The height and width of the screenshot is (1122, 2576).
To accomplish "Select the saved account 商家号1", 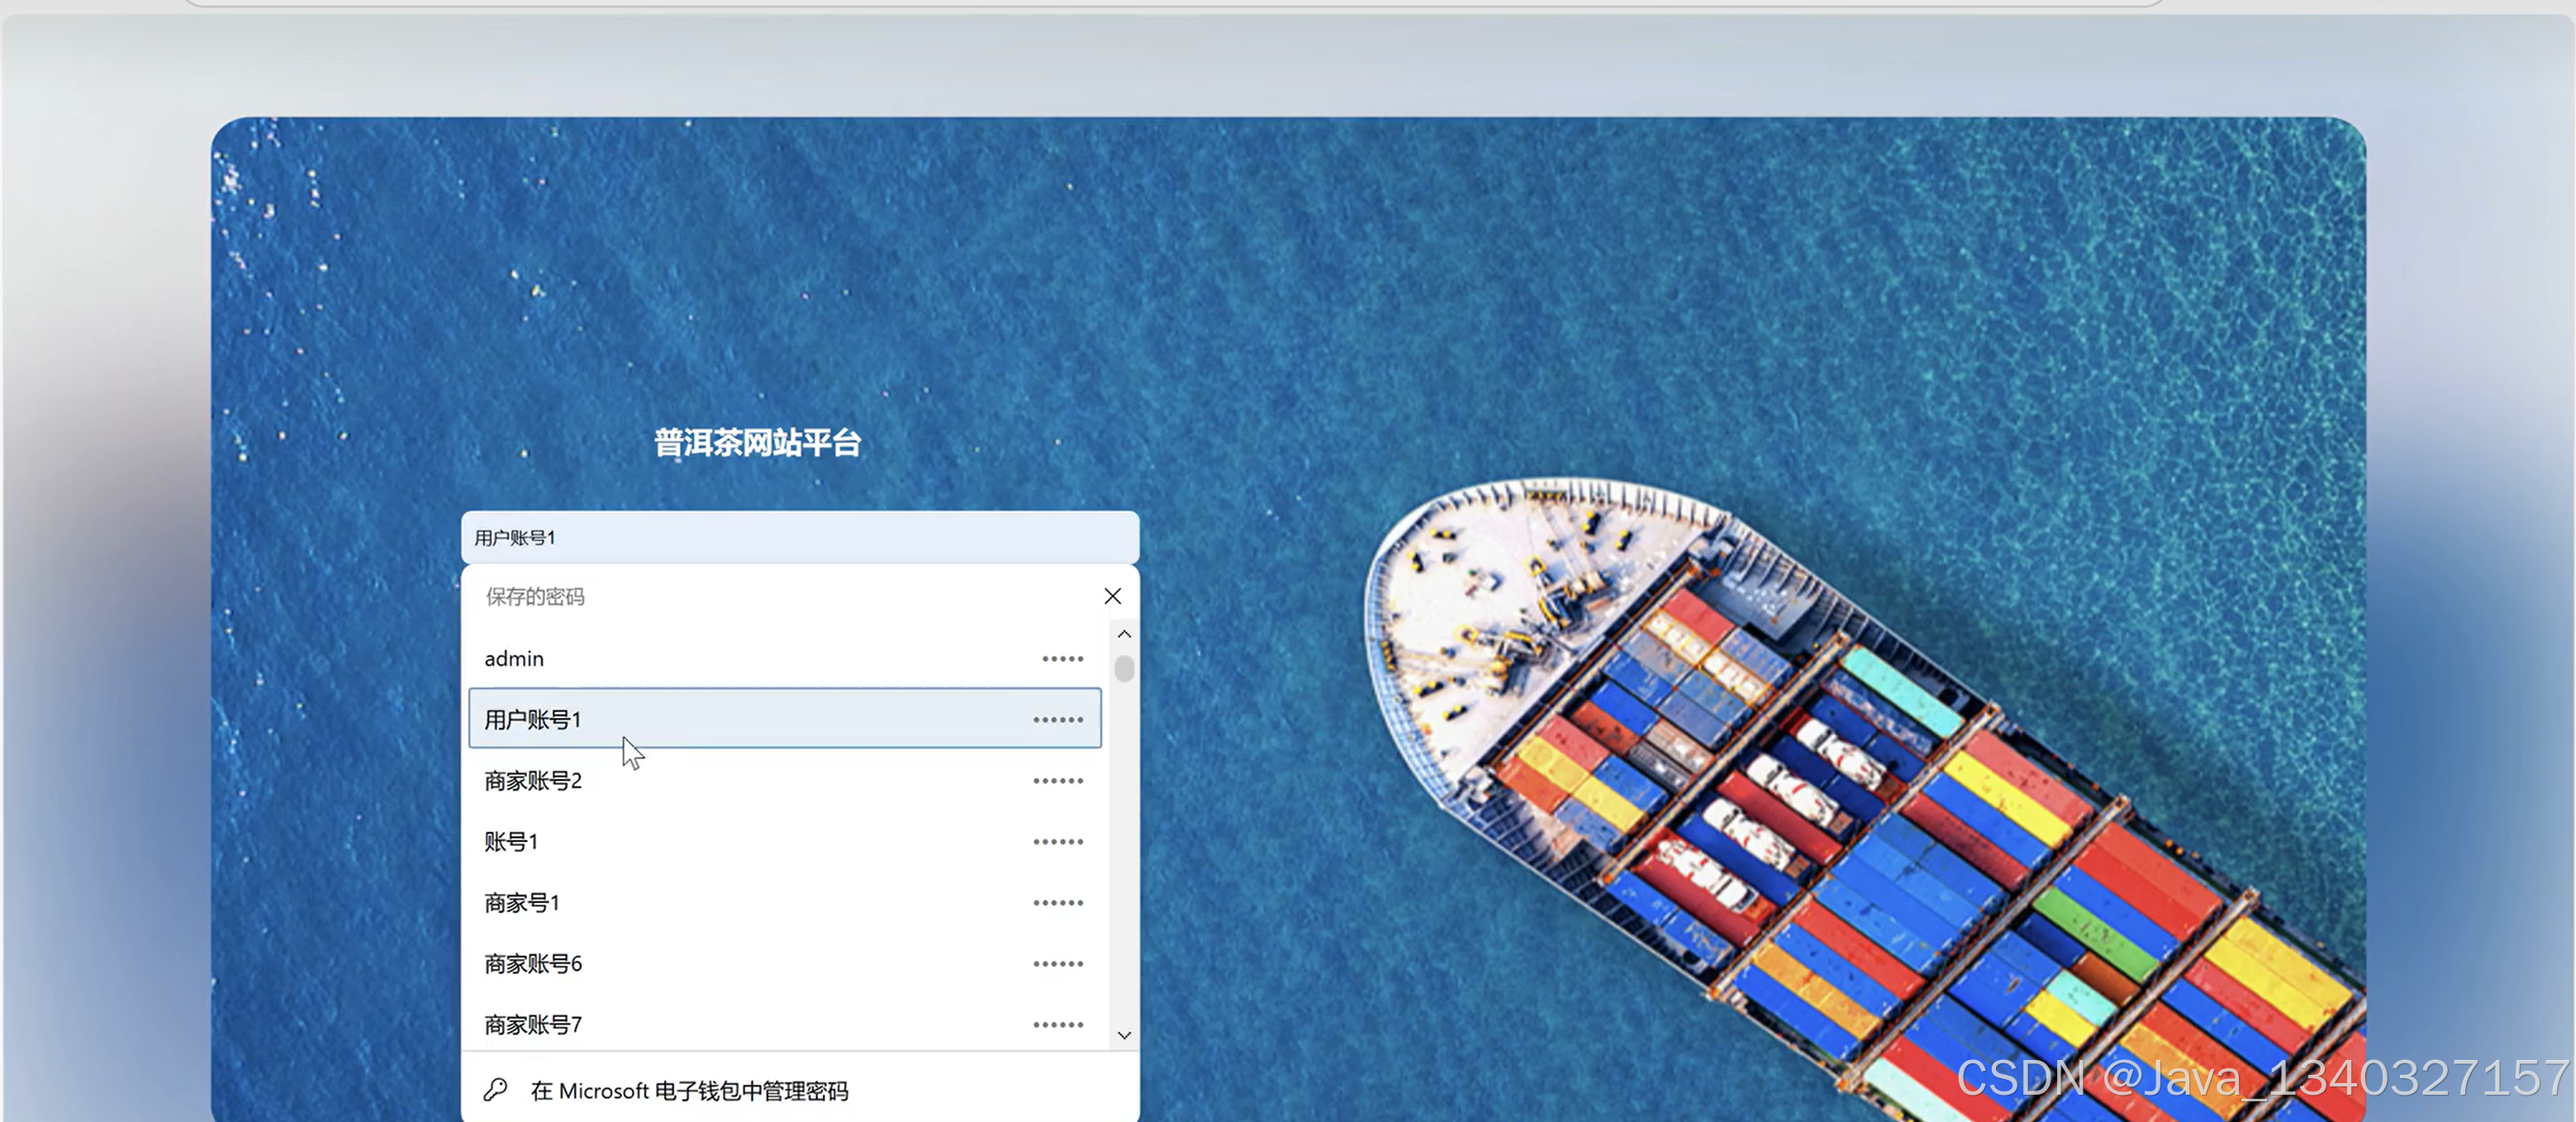I will pos(785,902).
